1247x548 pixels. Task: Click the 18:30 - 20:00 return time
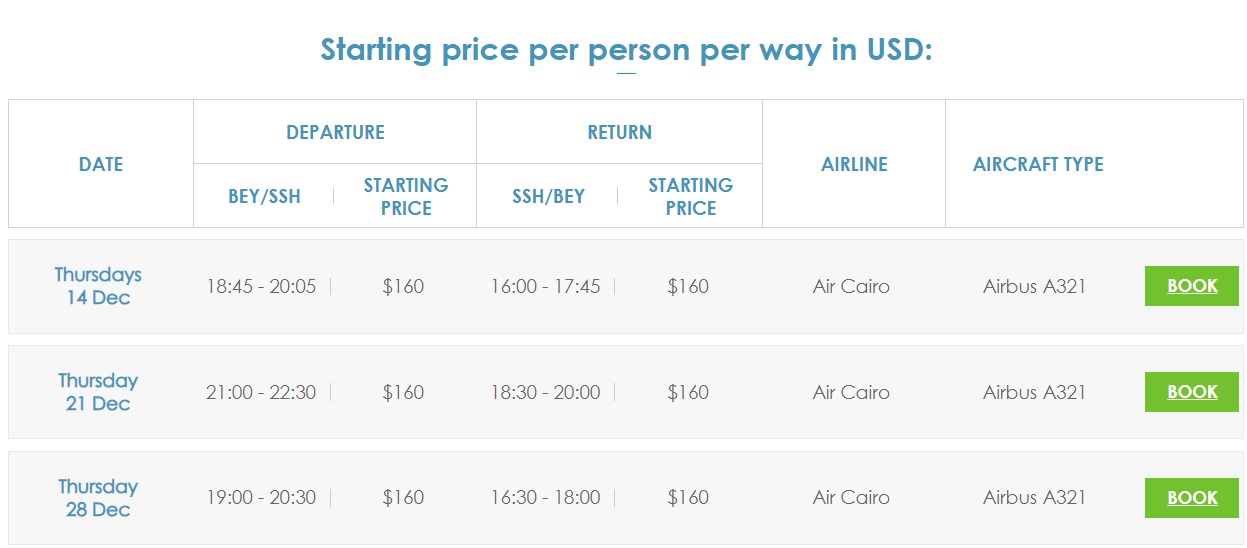click(545, 393)
